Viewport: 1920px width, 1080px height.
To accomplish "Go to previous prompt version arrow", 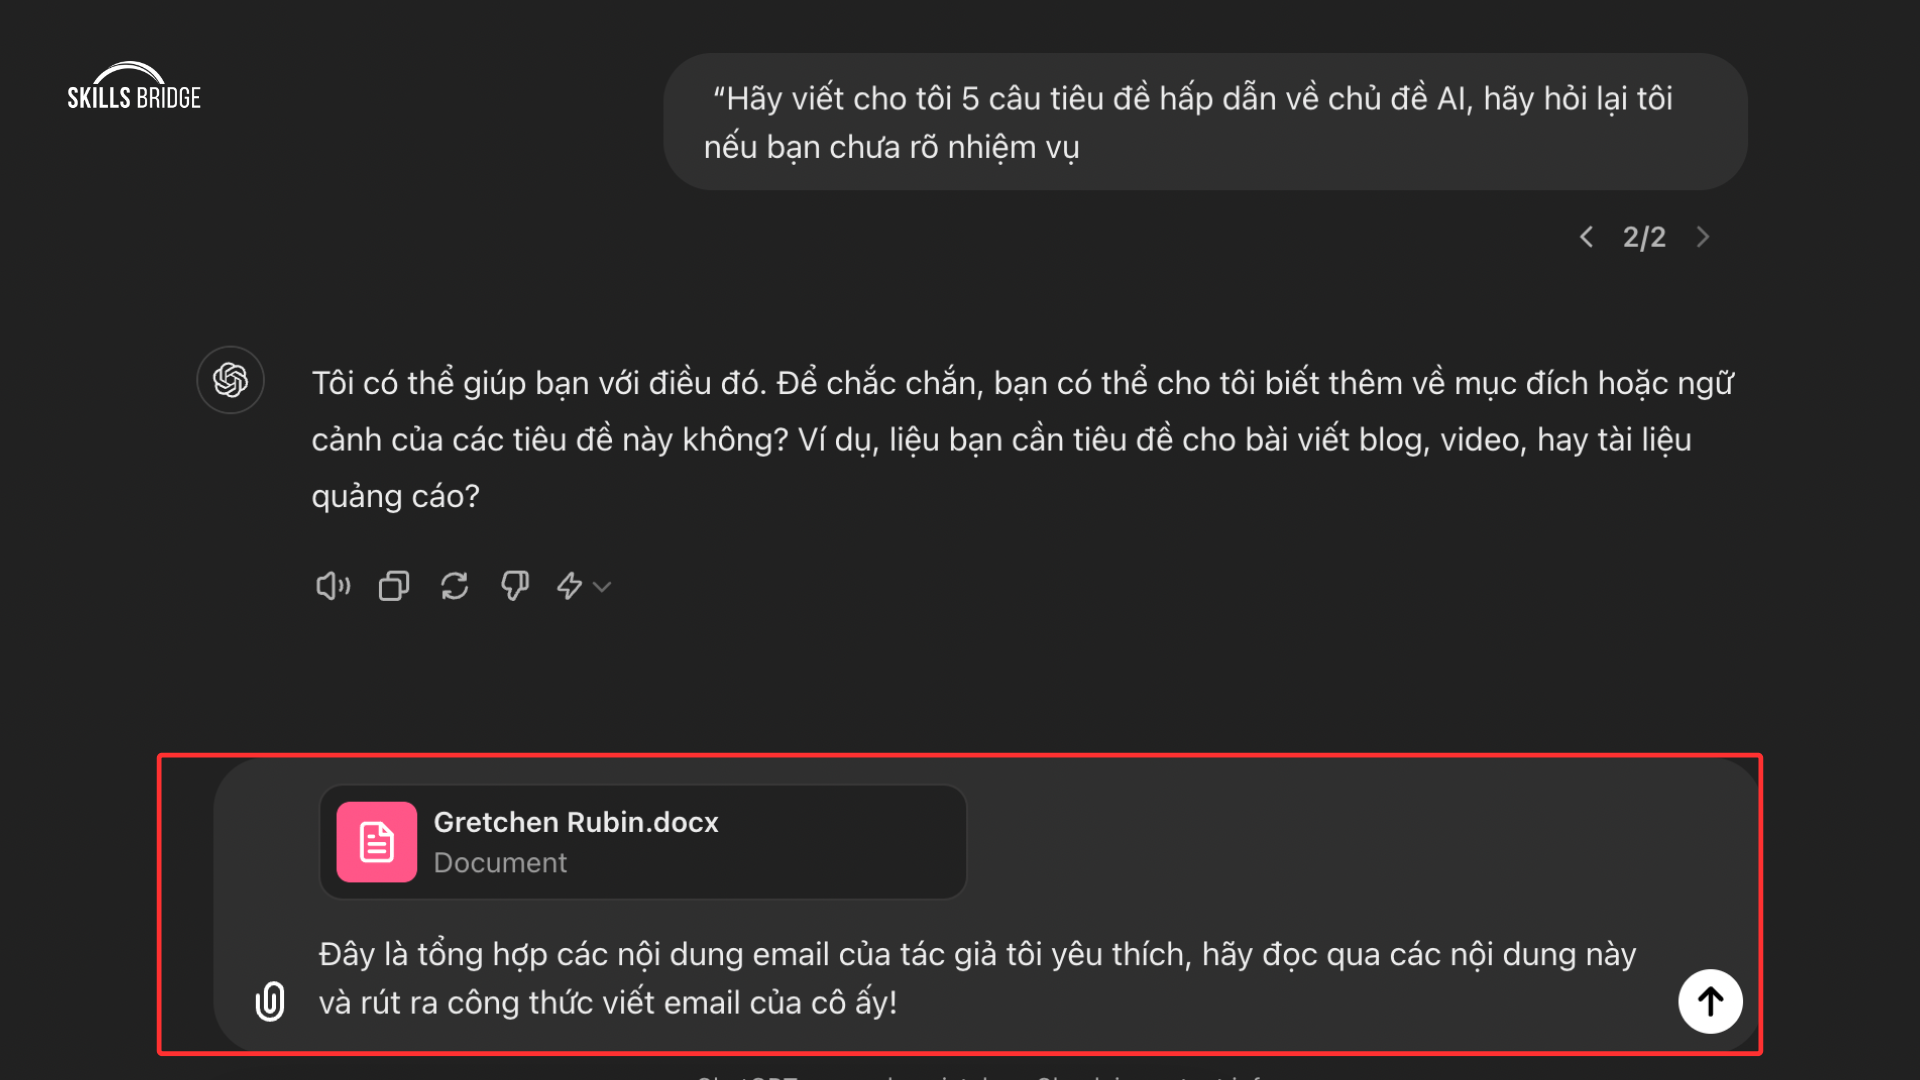I will (x=1586, y=237).
